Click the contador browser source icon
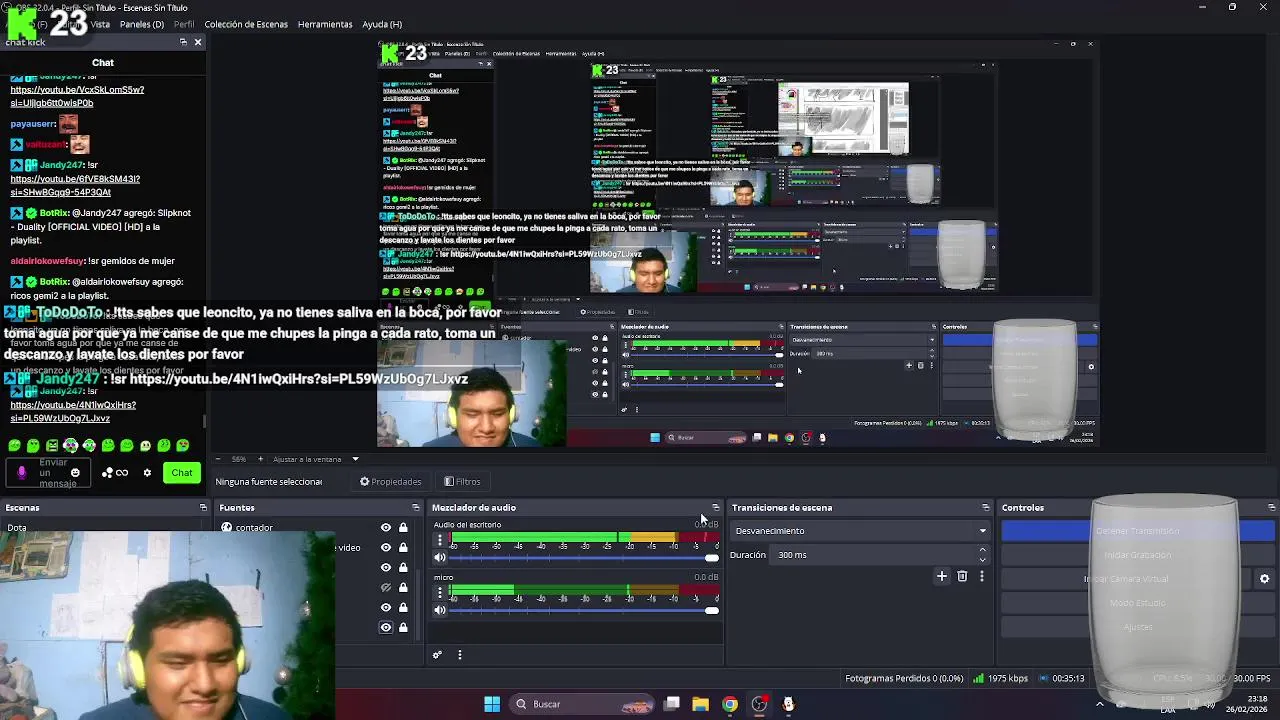Viewport: 1280px width, 720px height. 227,527
